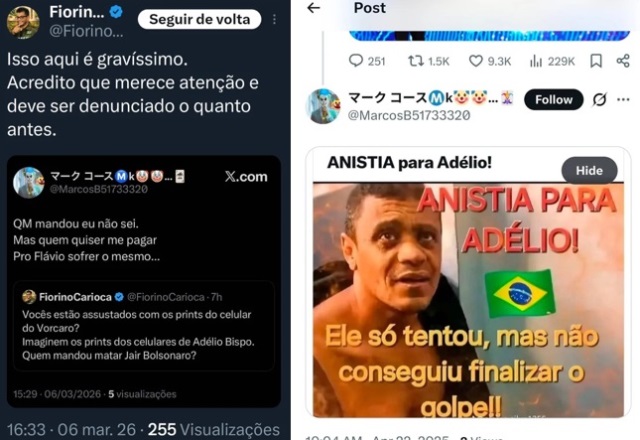Open the nested FiorinoCarioca quoted tweet

pos(144,325)
